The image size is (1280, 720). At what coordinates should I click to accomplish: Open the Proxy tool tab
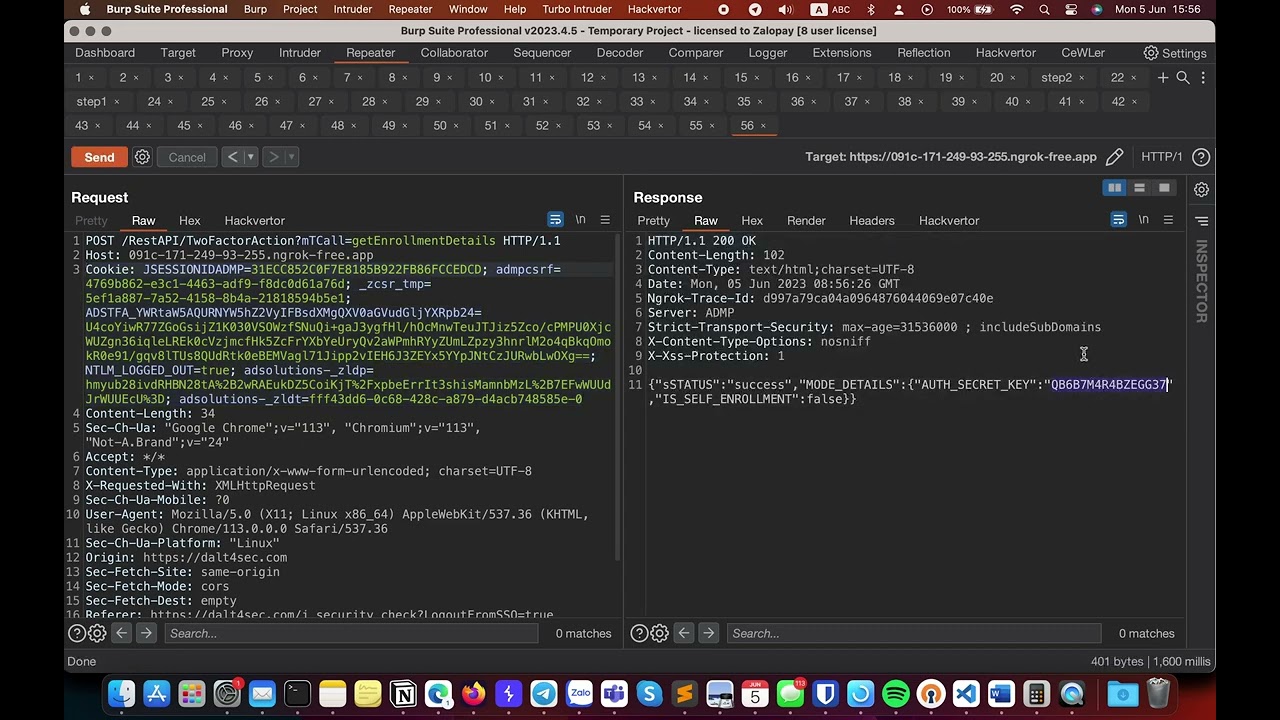(x=237, y=53)
